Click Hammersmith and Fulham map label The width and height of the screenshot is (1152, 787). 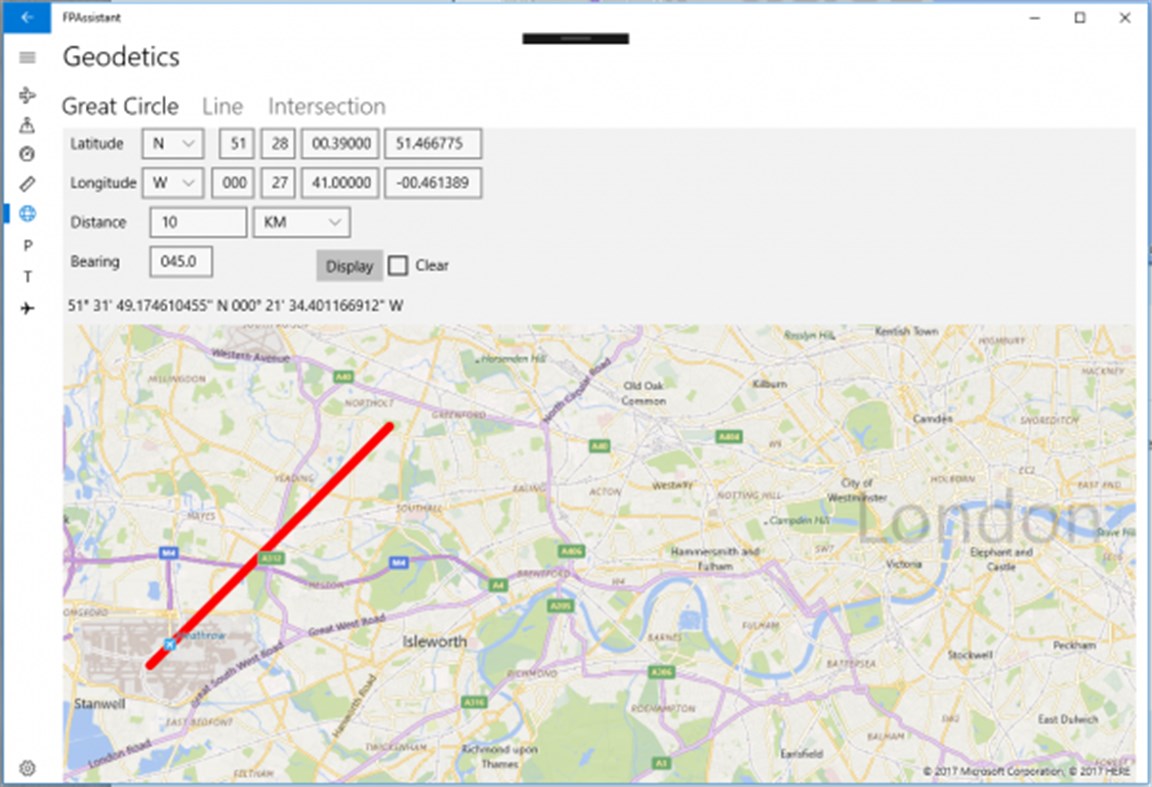tap(714, 558)
